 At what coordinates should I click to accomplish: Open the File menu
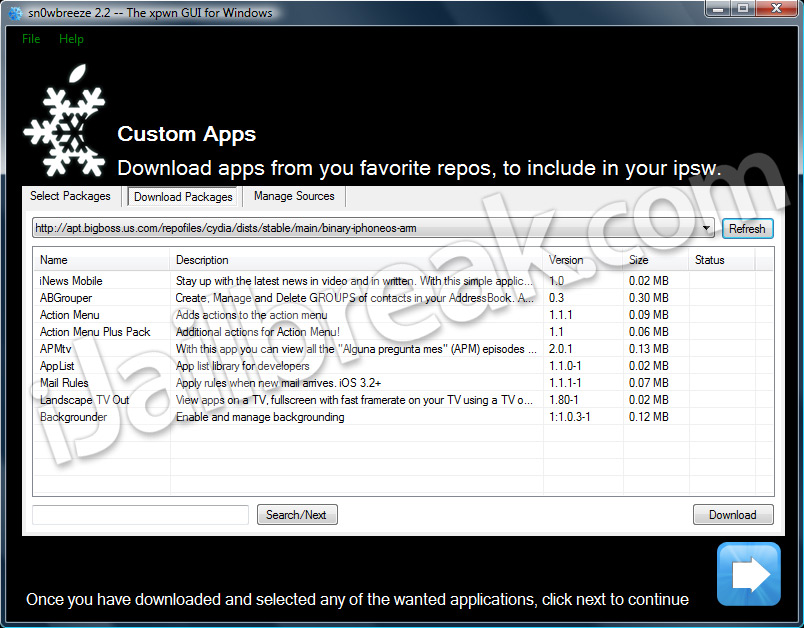pyautogui.click(x=31, y=39)
